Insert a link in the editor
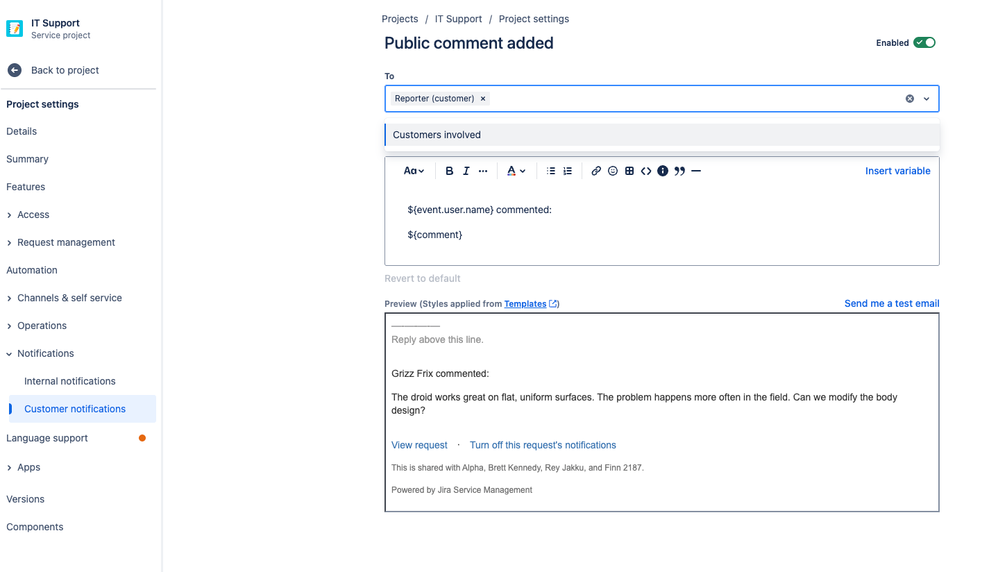Image resolution: width=998 pixels, height=572 pixels. click(596, 171)
